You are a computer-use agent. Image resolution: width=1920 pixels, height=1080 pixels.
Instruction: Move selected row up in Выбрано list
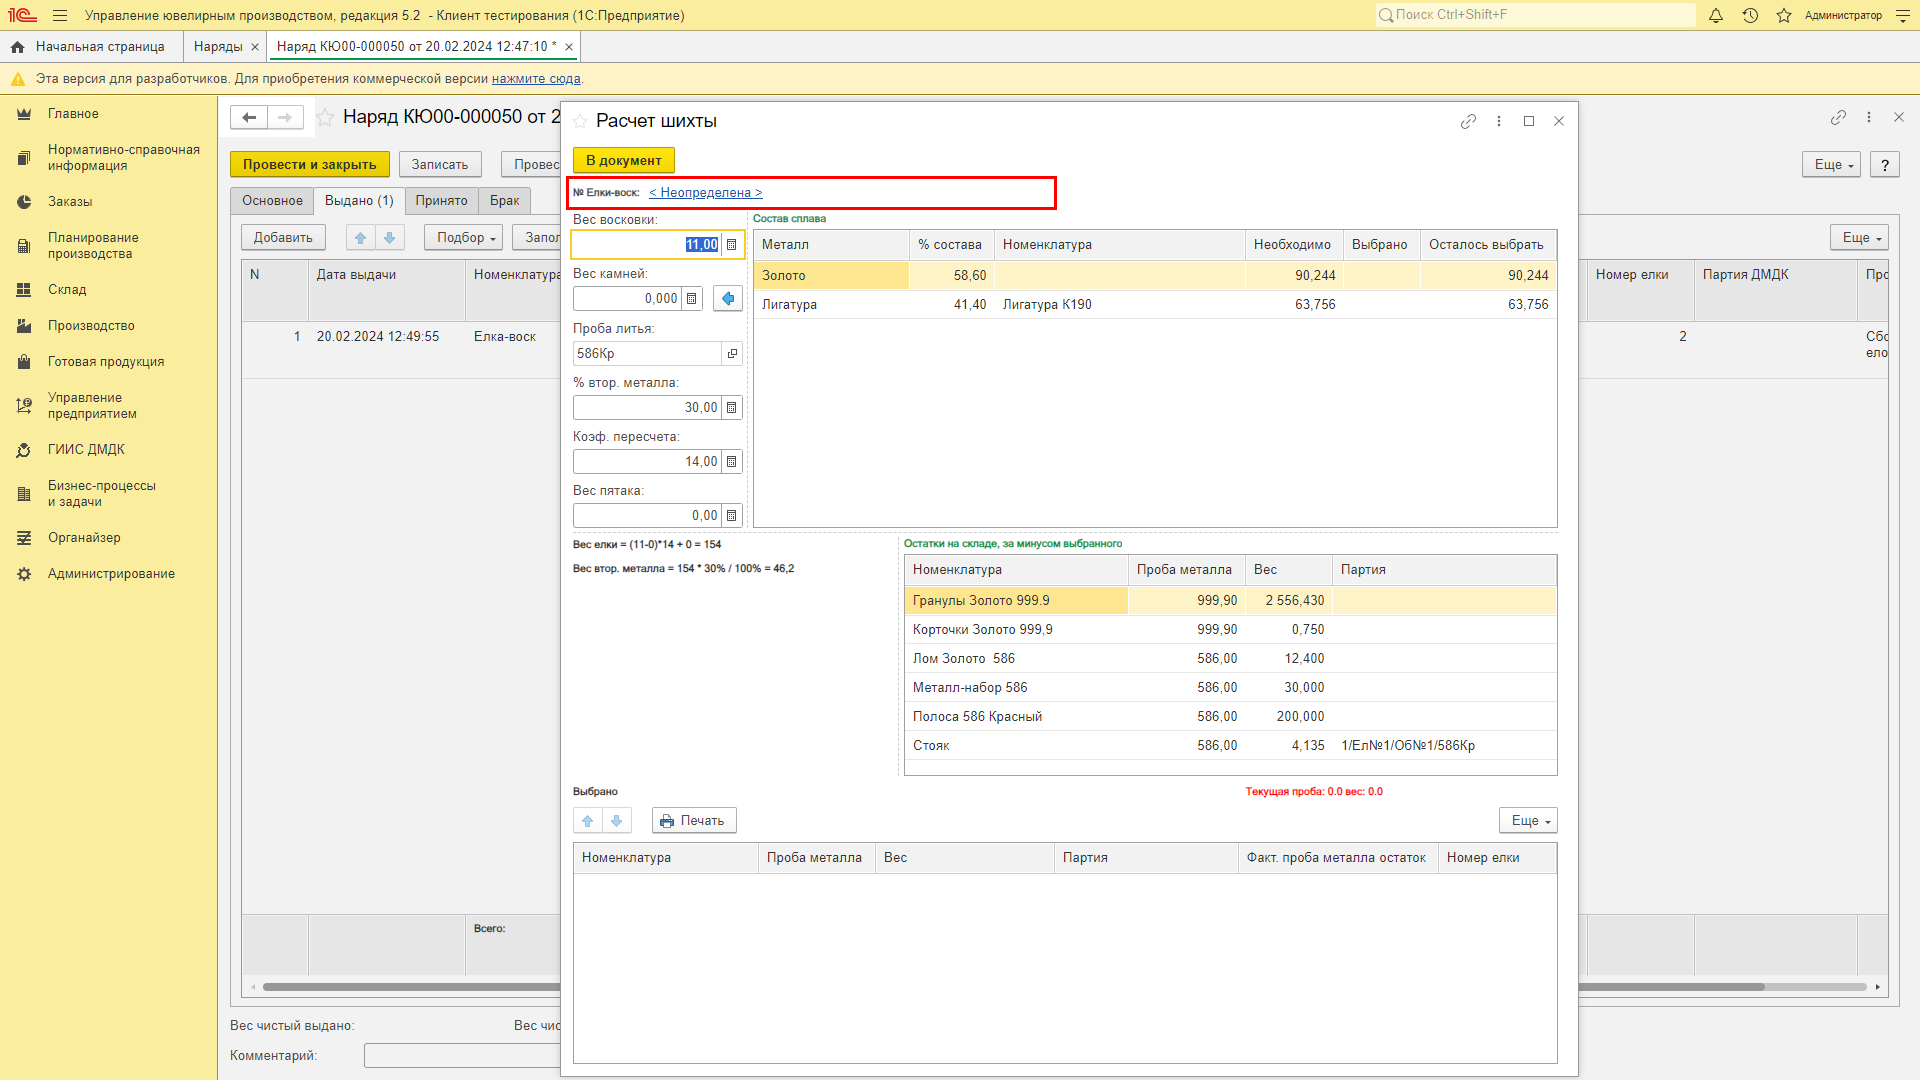(588, 821)
